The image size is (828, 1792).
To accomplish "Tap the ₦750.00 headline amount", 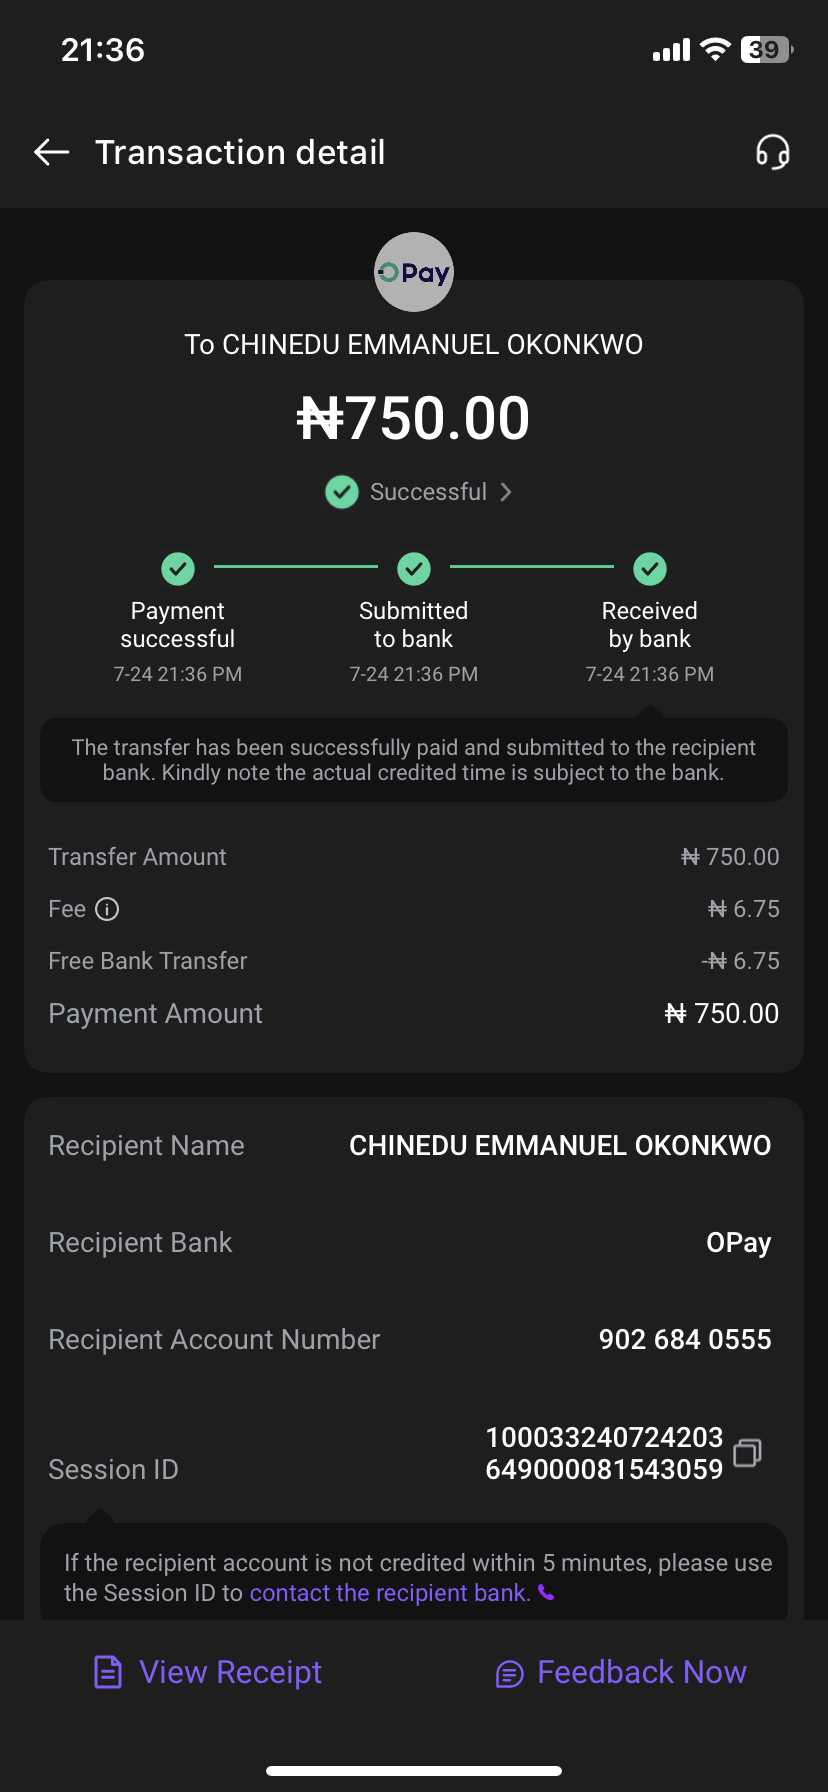I will click(414, 418).
